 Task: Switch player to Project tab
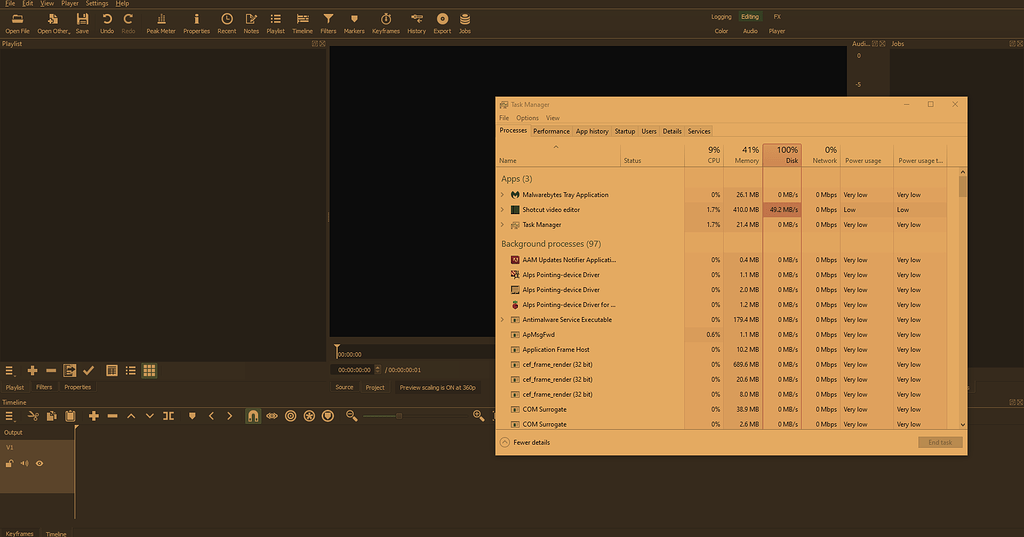coord(375,387)
